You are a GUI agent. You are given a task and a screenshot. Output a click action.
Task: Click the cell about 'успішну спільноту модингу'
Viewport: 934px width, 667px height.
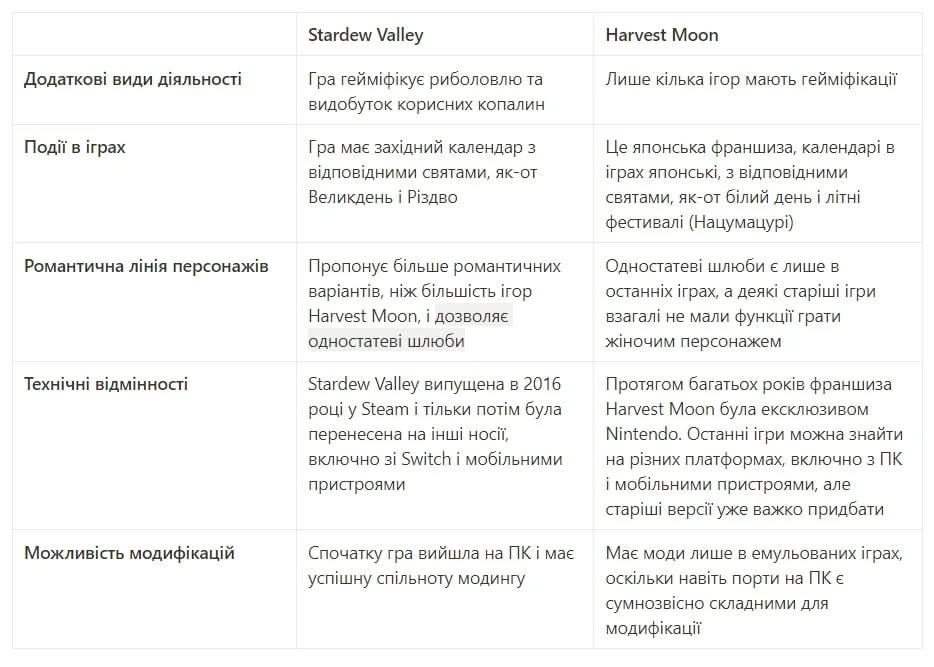tap(416, 578)
